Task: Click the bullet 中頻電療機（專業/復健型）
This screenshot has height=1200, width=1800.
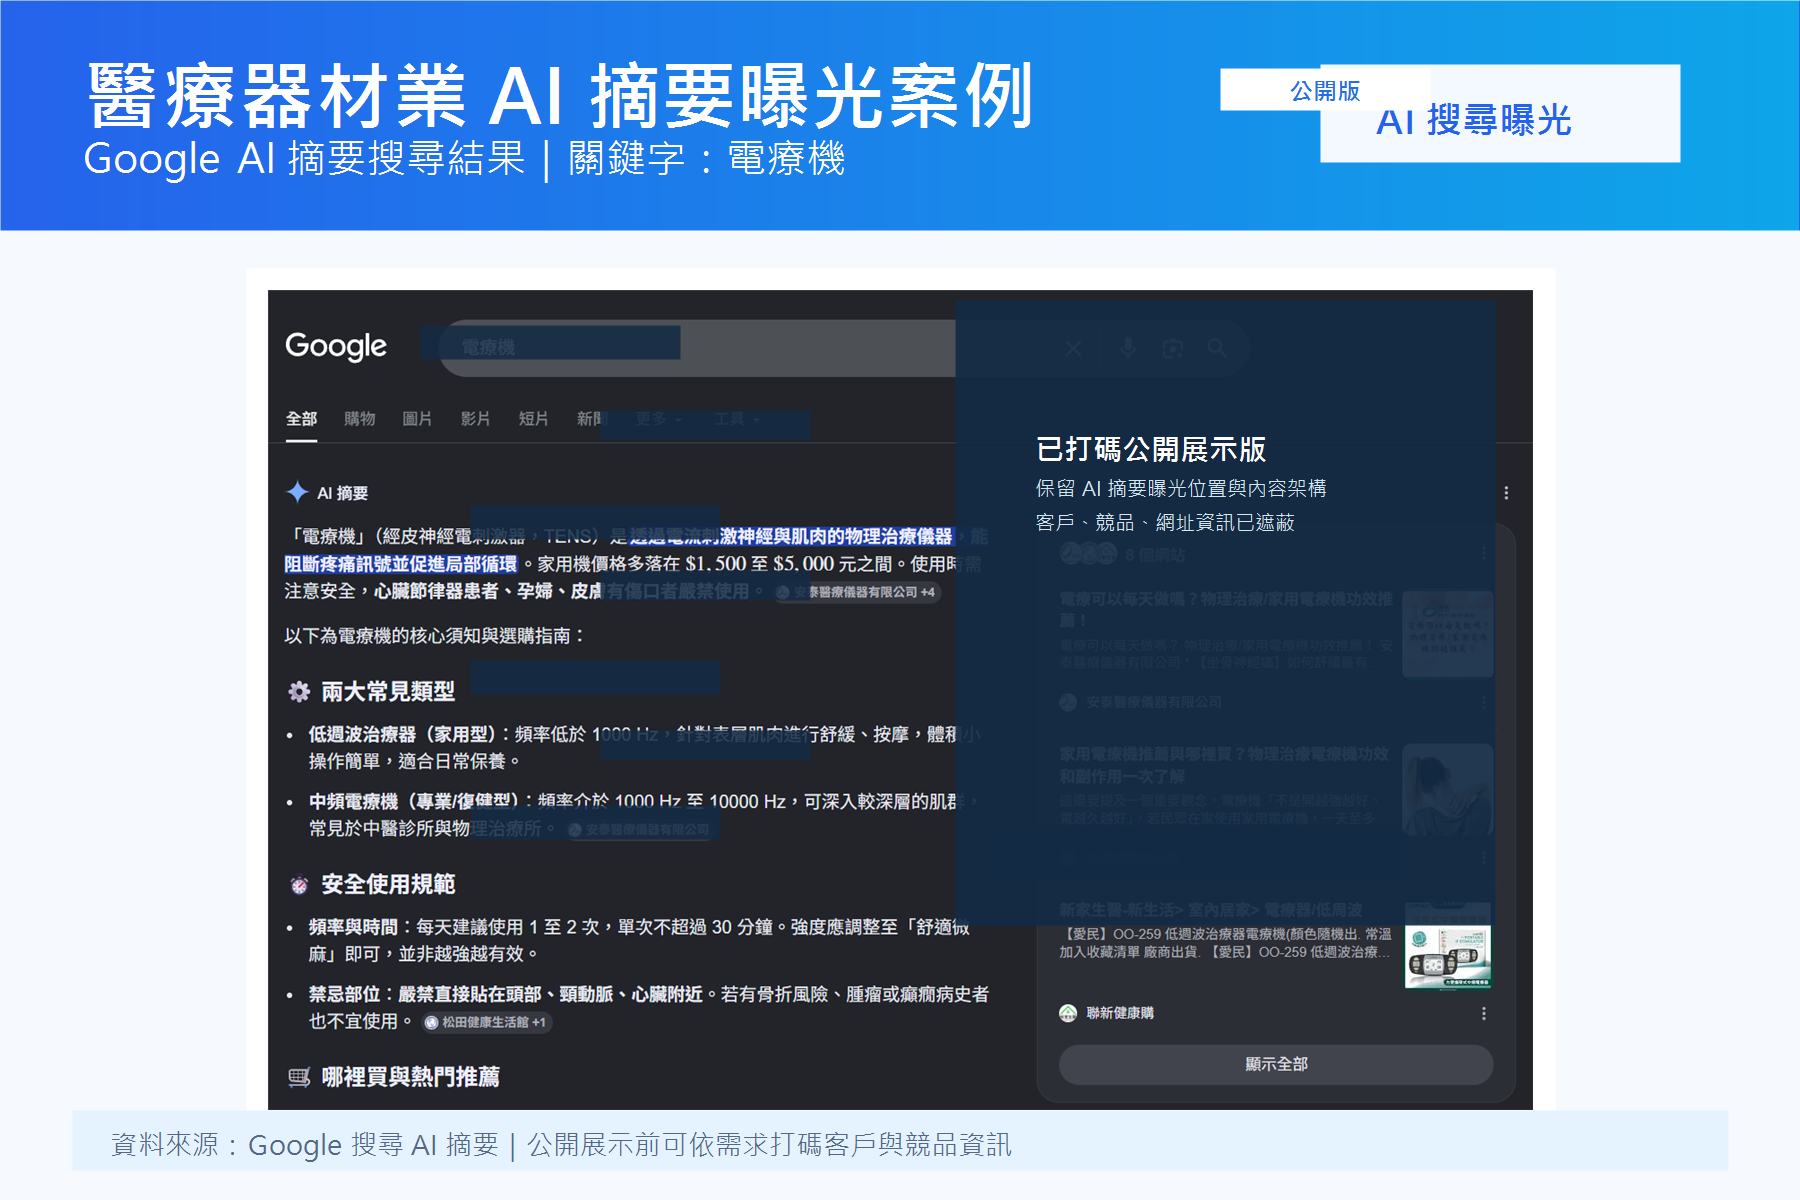Action: [414, 802]
